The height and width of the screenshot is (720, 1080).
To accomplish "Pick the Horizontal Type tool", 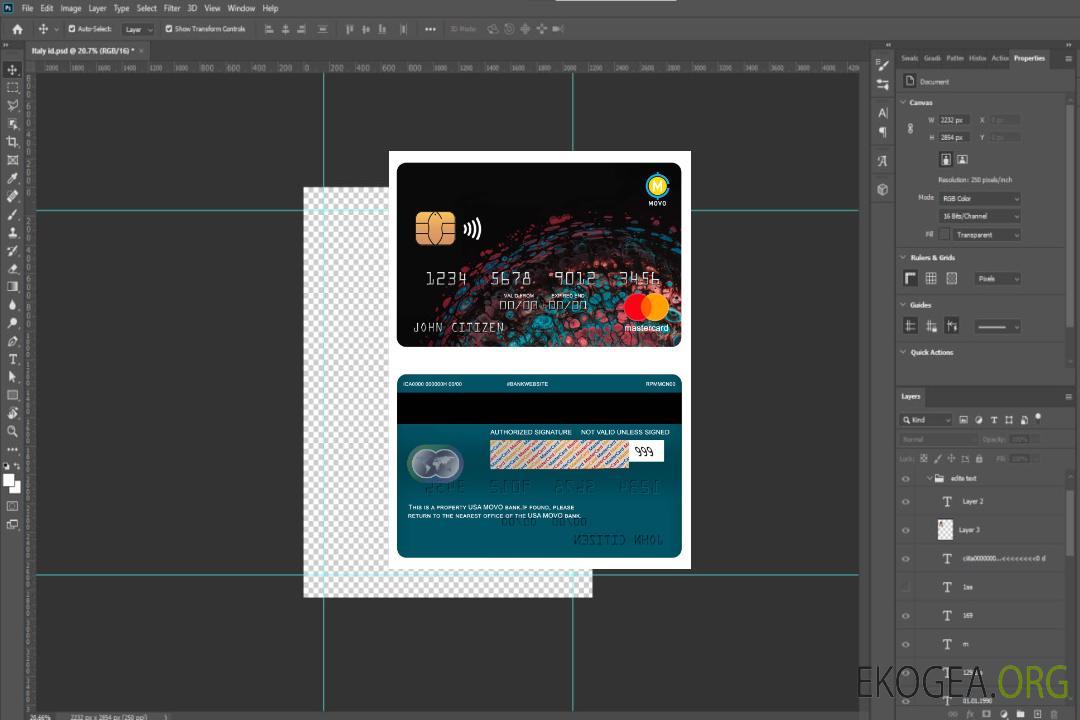I will (x=12, y=359).
